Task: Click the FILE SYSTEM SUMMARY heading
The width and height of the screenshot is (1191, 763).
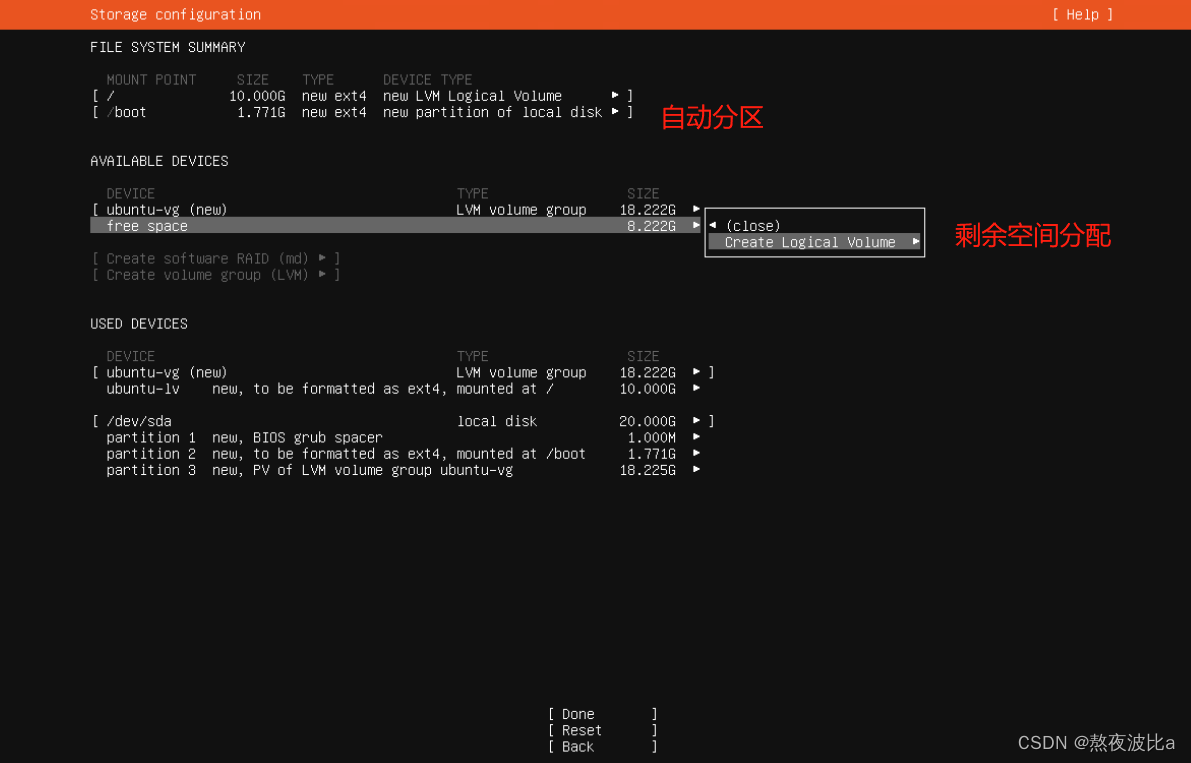Action: pos(168,47)
